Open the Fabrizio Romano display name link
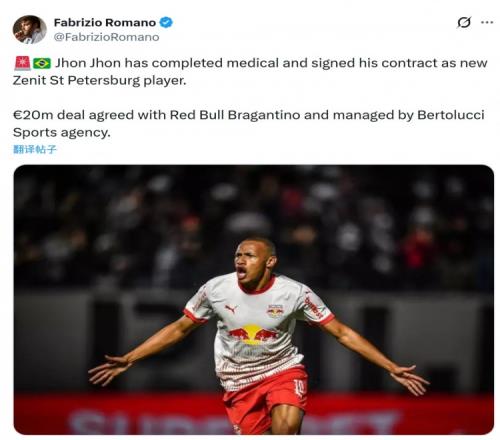 pyautogui.click(x=105, y=22)
